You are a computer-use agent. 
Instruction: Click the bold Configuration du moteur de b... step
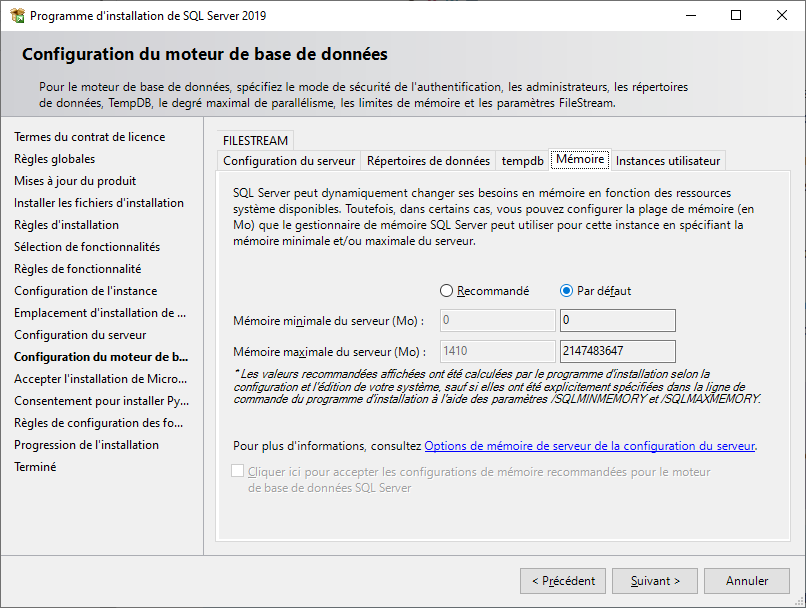pyautogui.click(x=101, y=357)
